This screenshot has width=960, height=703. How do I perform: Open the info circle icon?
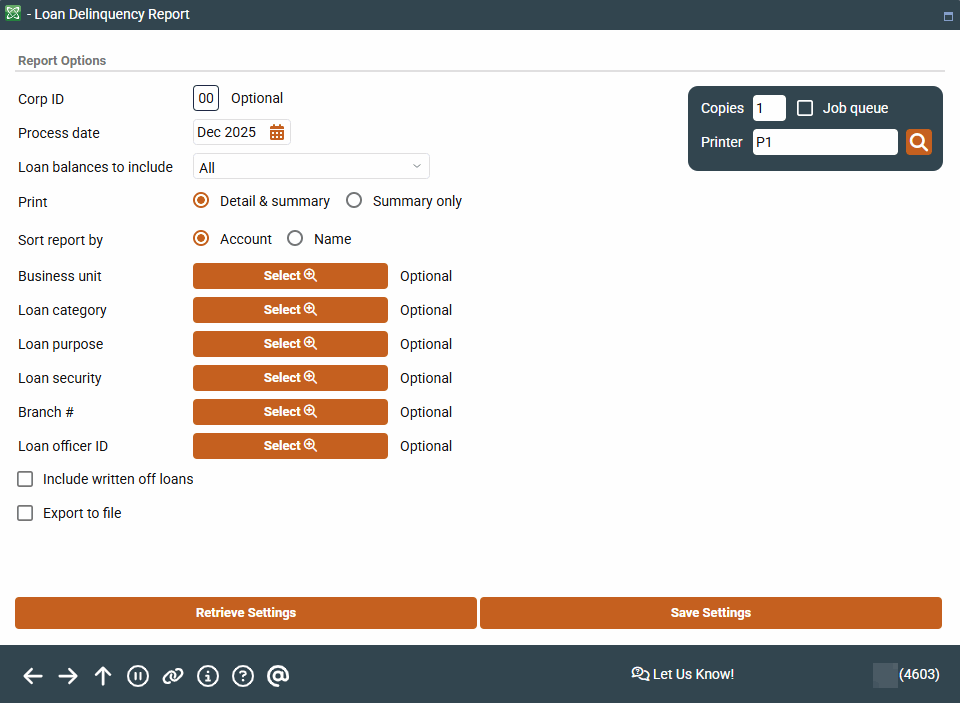pos(208,676)
